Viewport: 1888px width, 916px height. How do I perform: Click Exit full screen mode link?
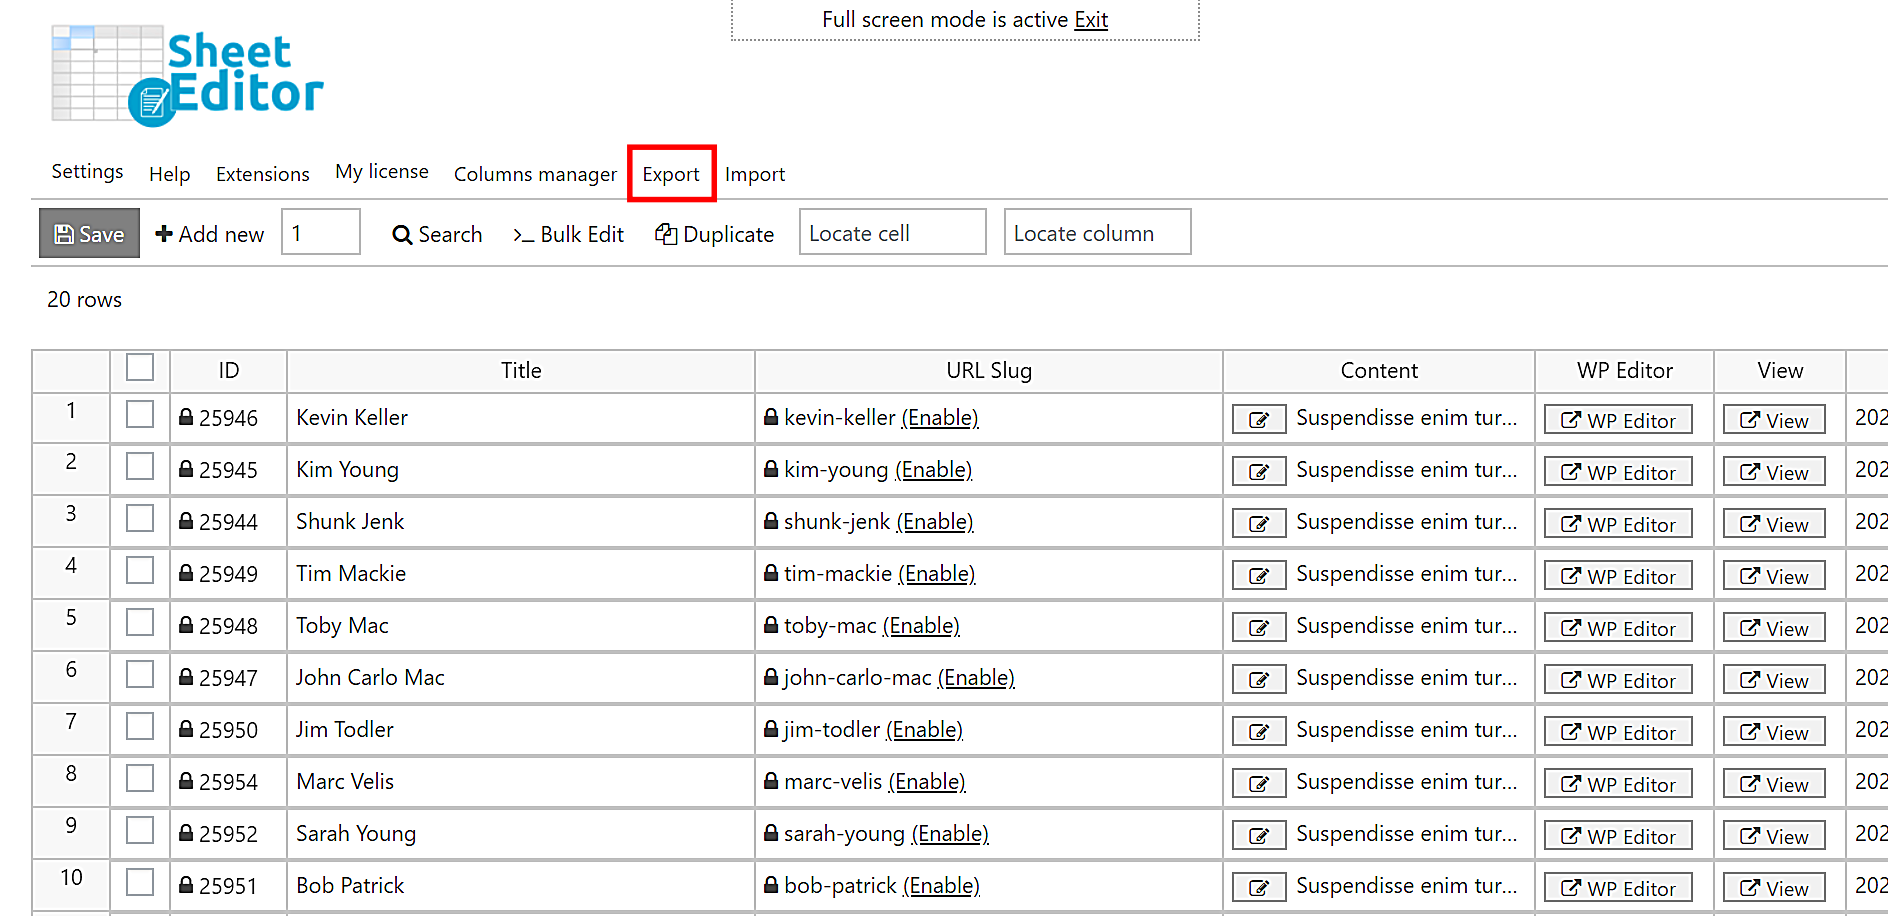tap(1090, 20)
